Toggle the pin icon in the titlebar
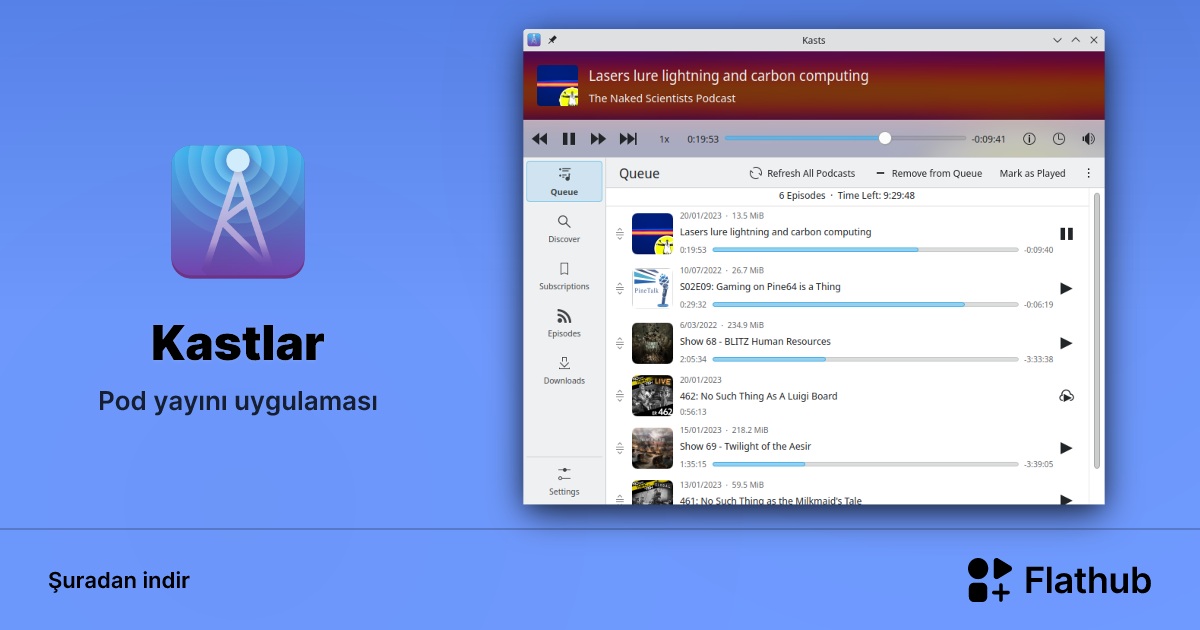 tap(550, 39)
